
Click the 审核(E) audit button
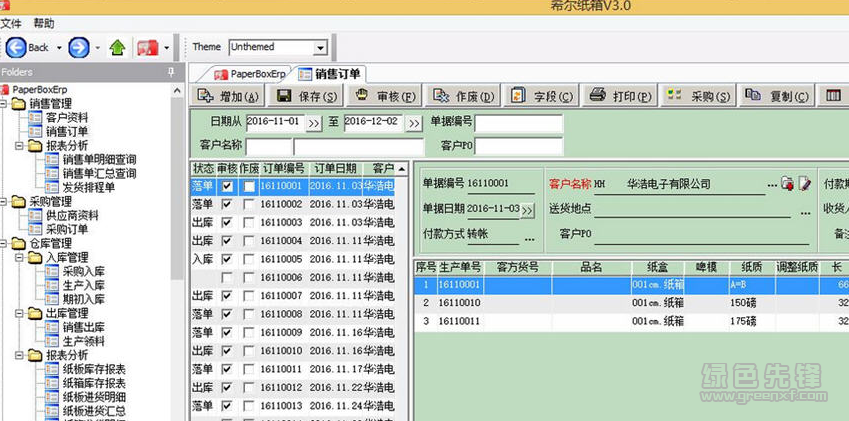point(385,96)
